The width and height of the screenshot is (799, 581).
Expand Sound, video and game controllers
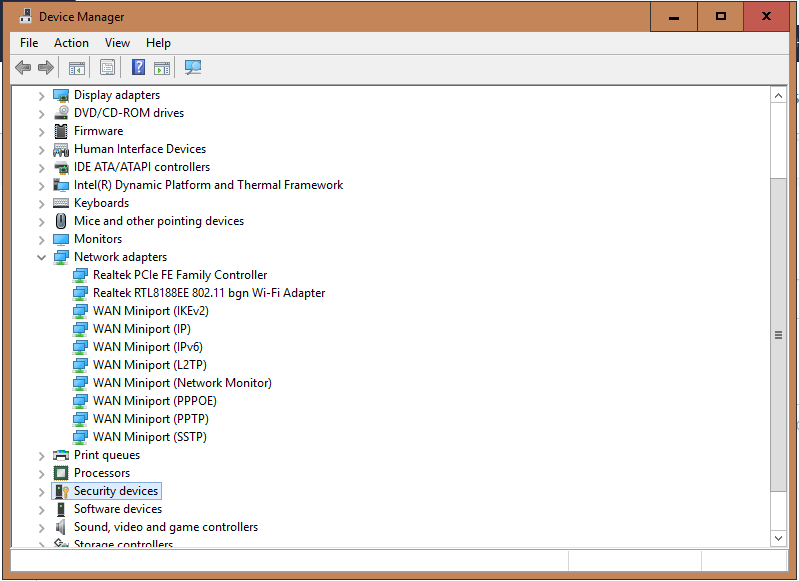point(41,527)
